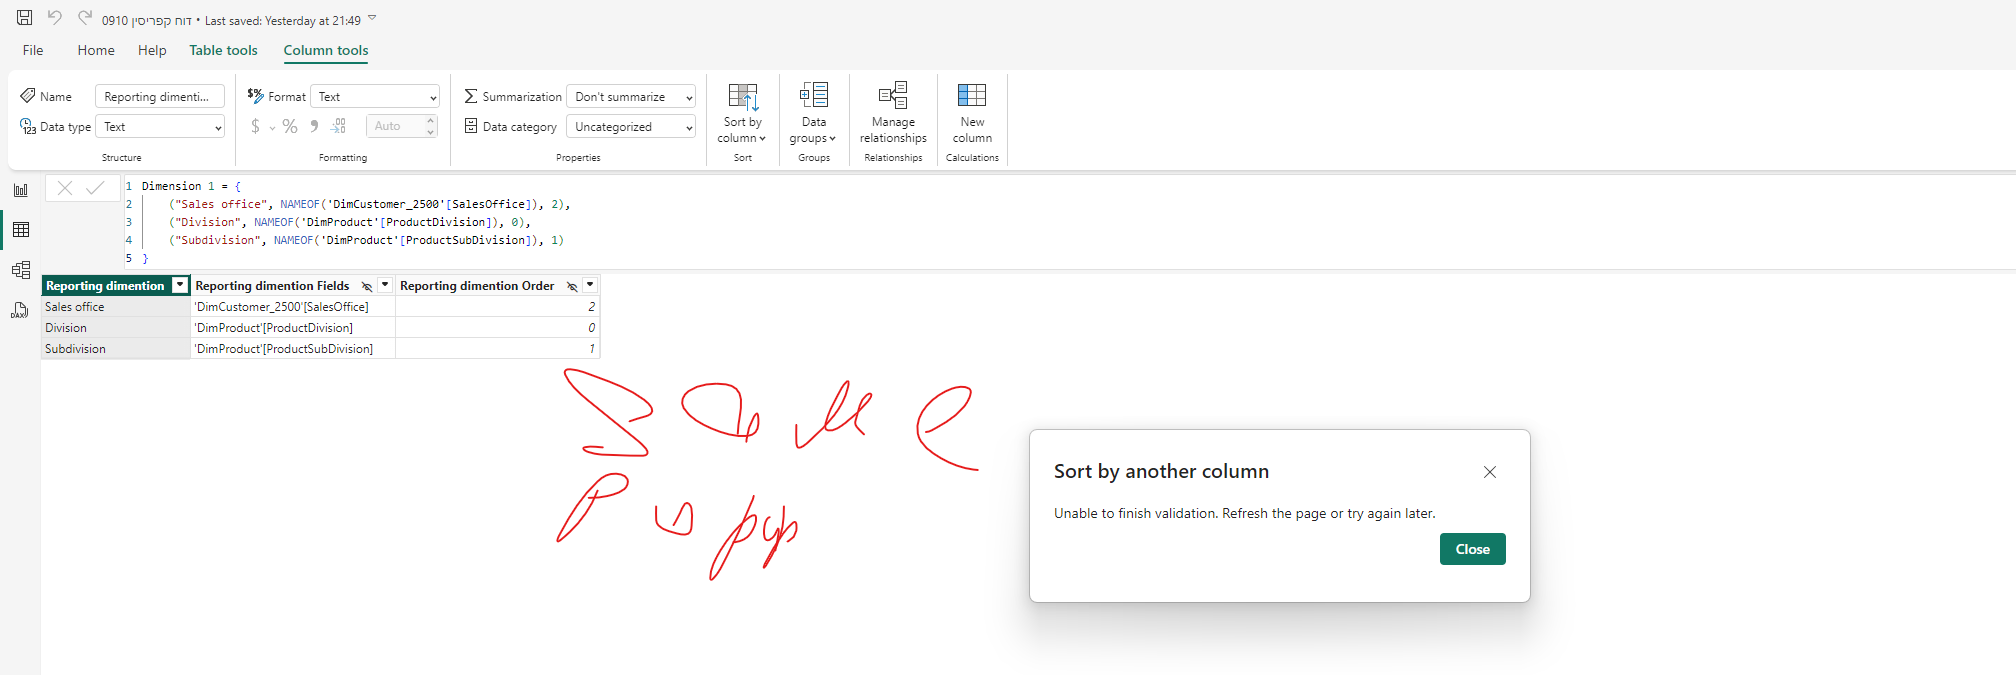This screenshot has height=675, width=2016.
Task: Switch to Model view in sidebar
Action: click(21, 270)
